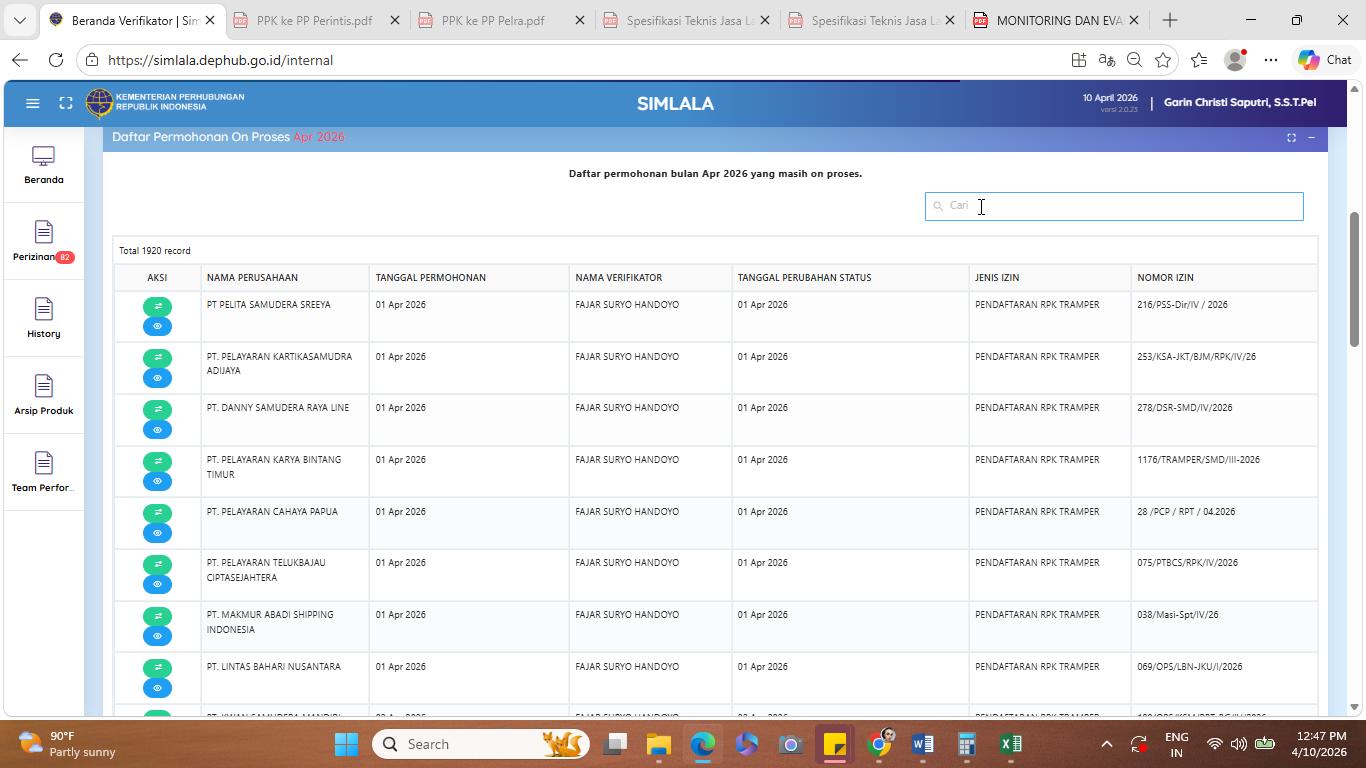Viewport: 1366px width, 768px height.
Task: Click green process button for PELAYARAN TELUKBAJAU CIPTASEJAHTERA
Action: coord(157,564)
